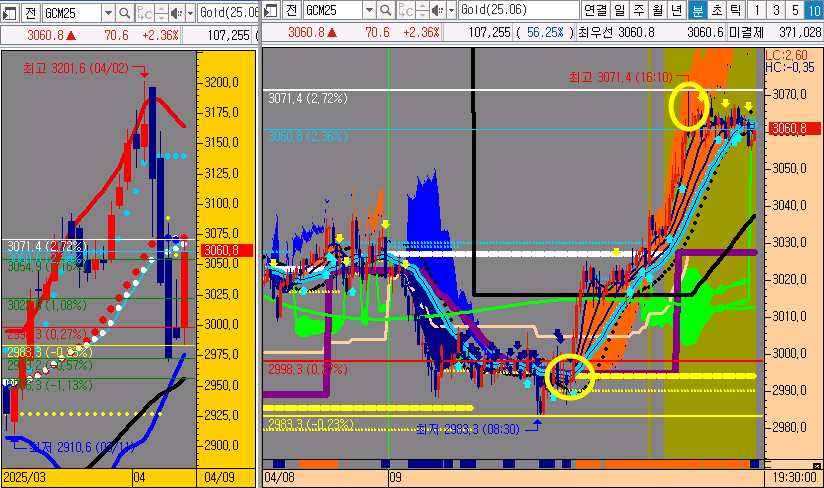This screenshot has width=824, height=488.
Task: Set interval to 10 minutes
Action: (813, 10)
